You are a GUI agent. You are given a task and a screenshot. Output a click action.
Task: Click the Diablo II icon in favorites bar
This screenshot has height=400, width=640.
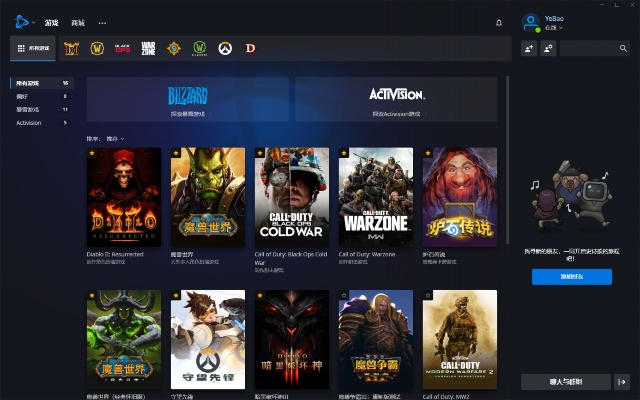(72, 48)
